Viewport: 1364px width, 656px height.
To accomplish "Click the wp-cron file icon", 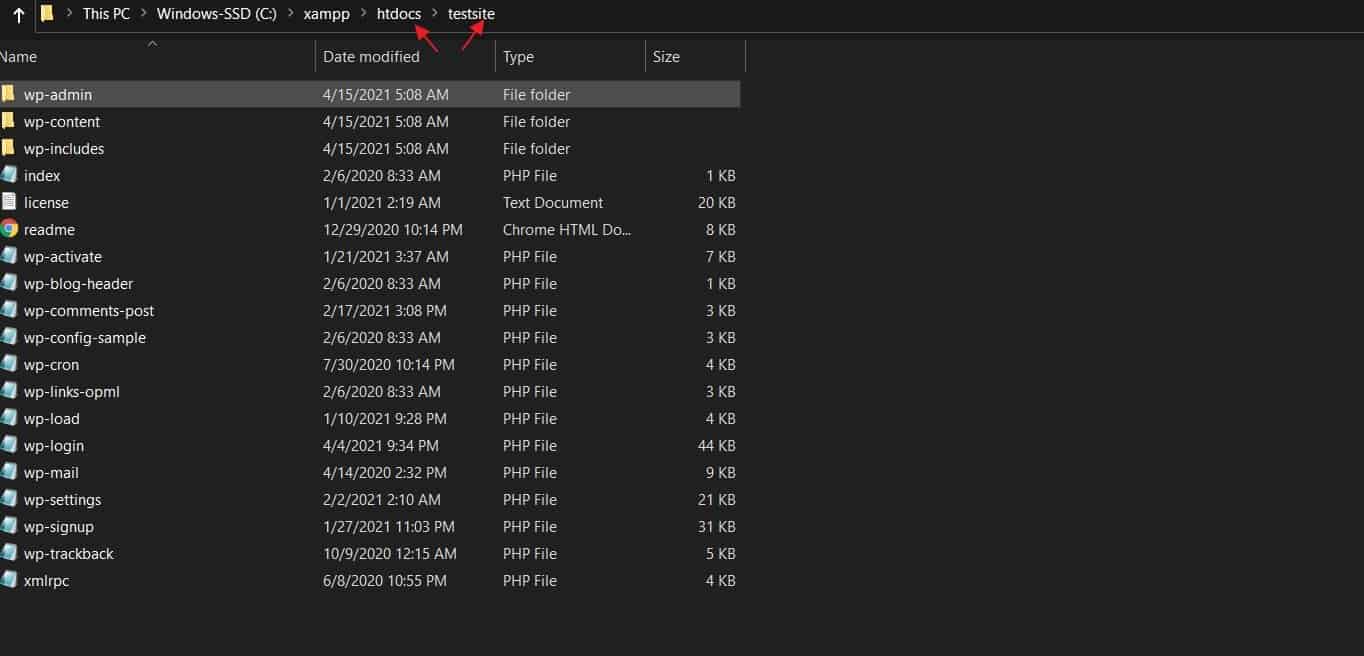I will coord(8,364).
